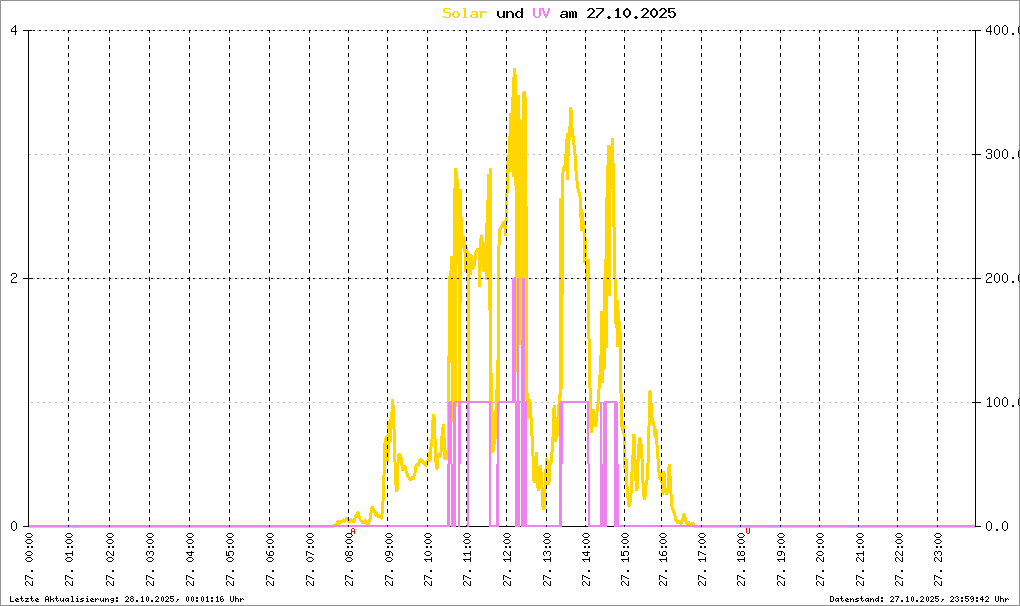Click the red 'U' sunset marker on the axis
Viewport: 1020px width, 606px height.
pos(747,531)
